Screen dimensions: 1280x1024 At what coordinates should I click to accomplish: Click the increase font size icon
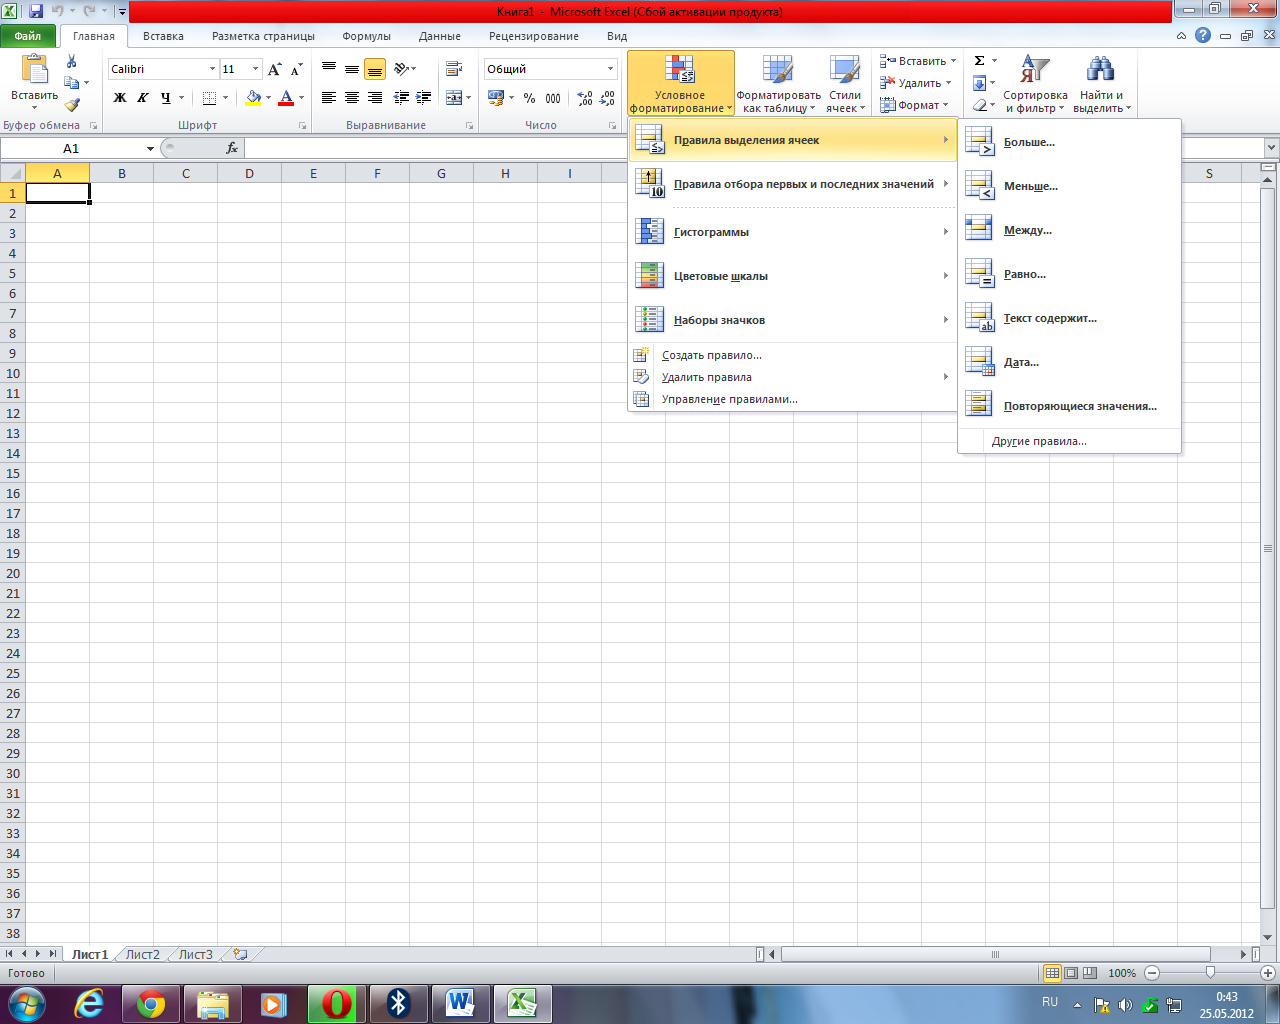point(274,69)
